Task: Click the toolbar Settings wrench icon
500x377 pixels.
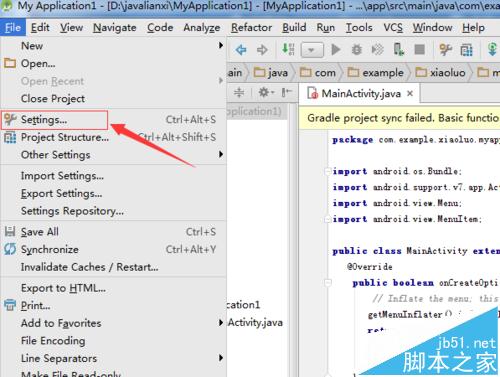Action: [445, 50]
